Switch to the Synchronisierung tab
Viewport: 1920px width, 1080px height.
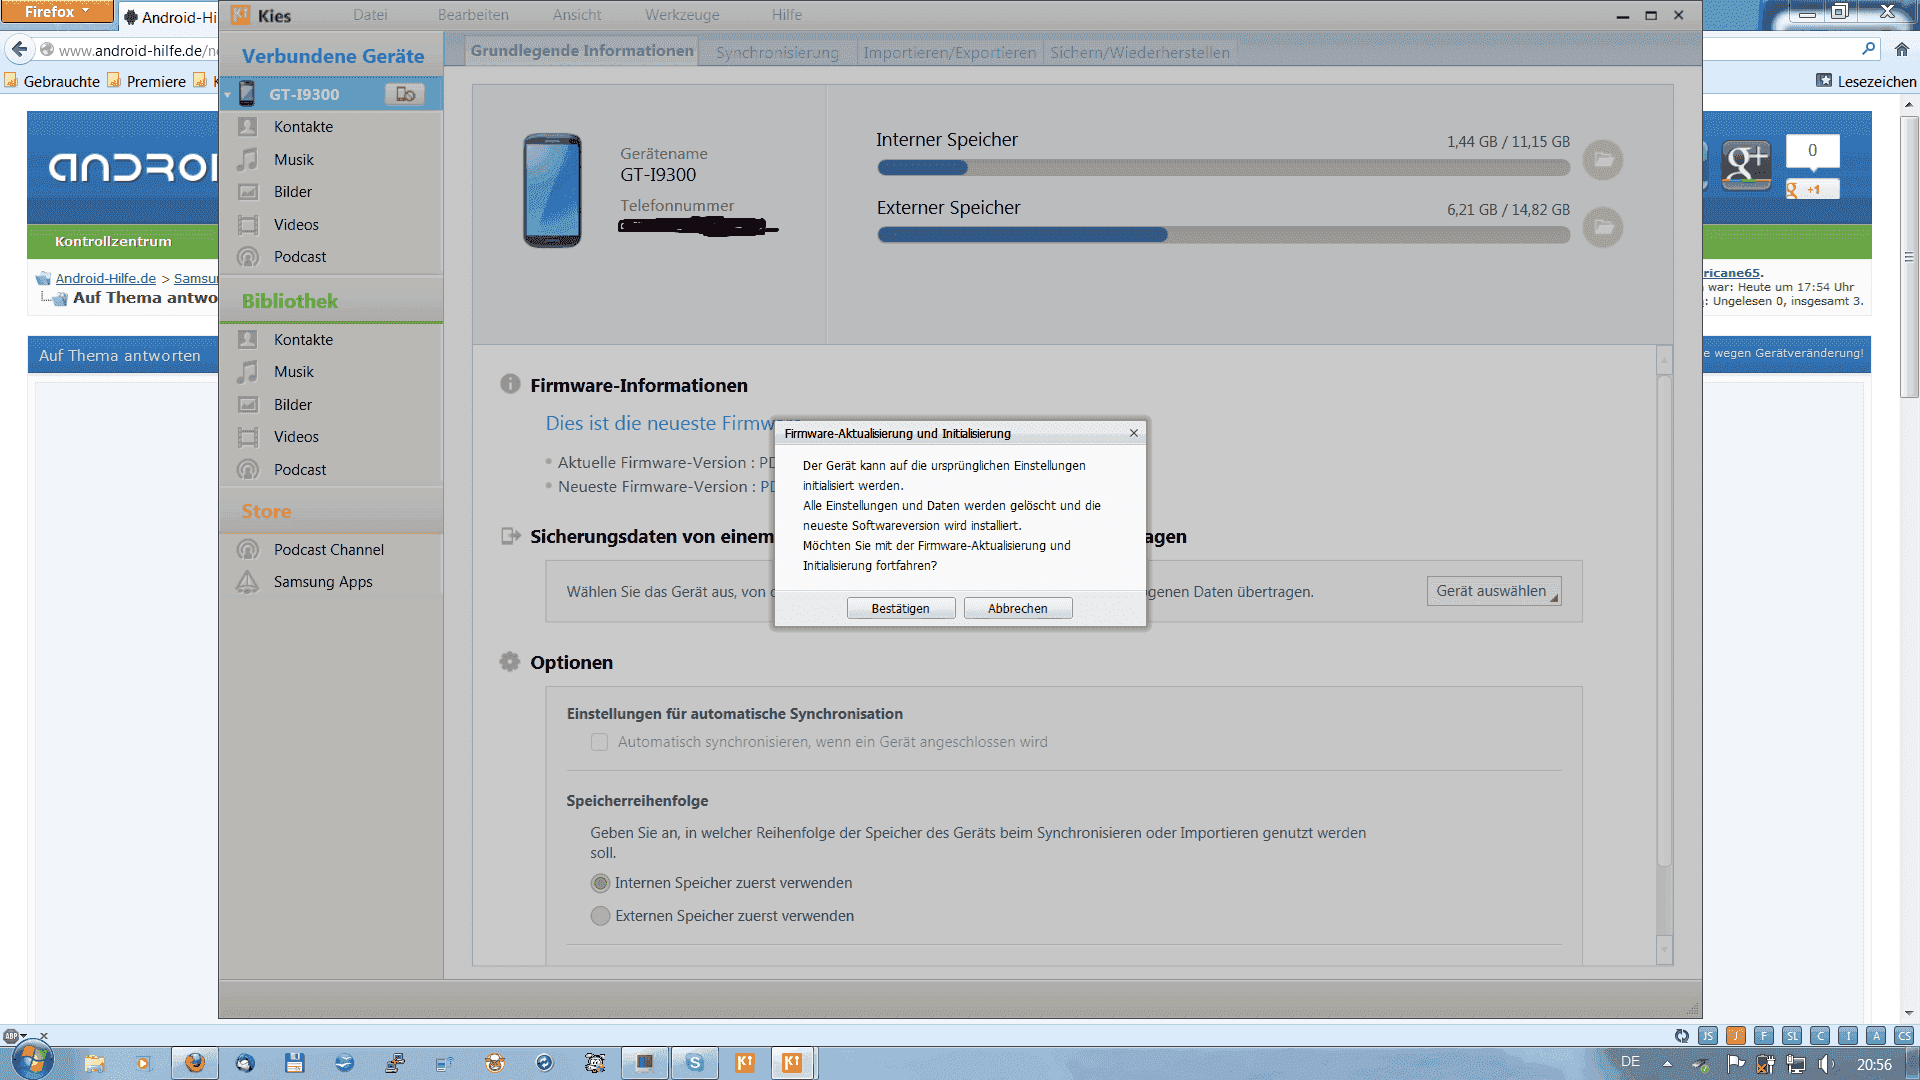(777, 53)
